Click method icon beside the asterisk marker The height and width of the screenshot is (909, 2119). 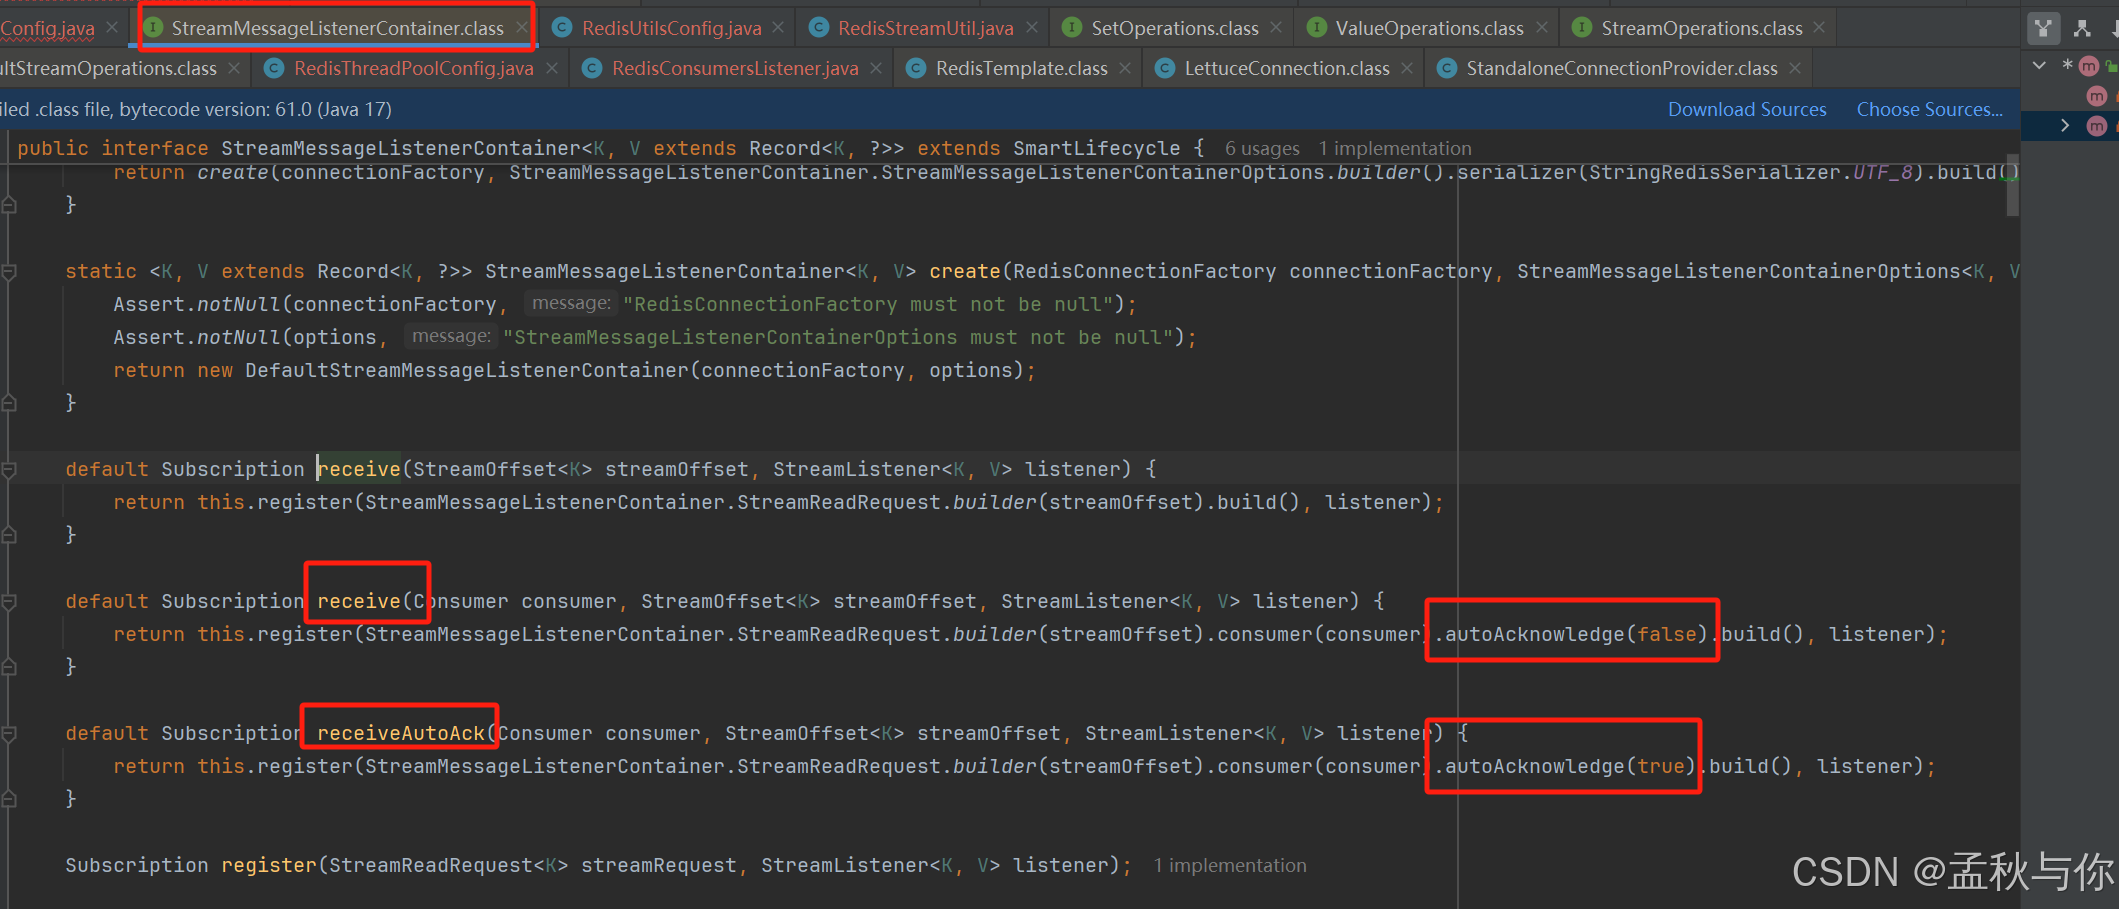(x=2089, y=66)
